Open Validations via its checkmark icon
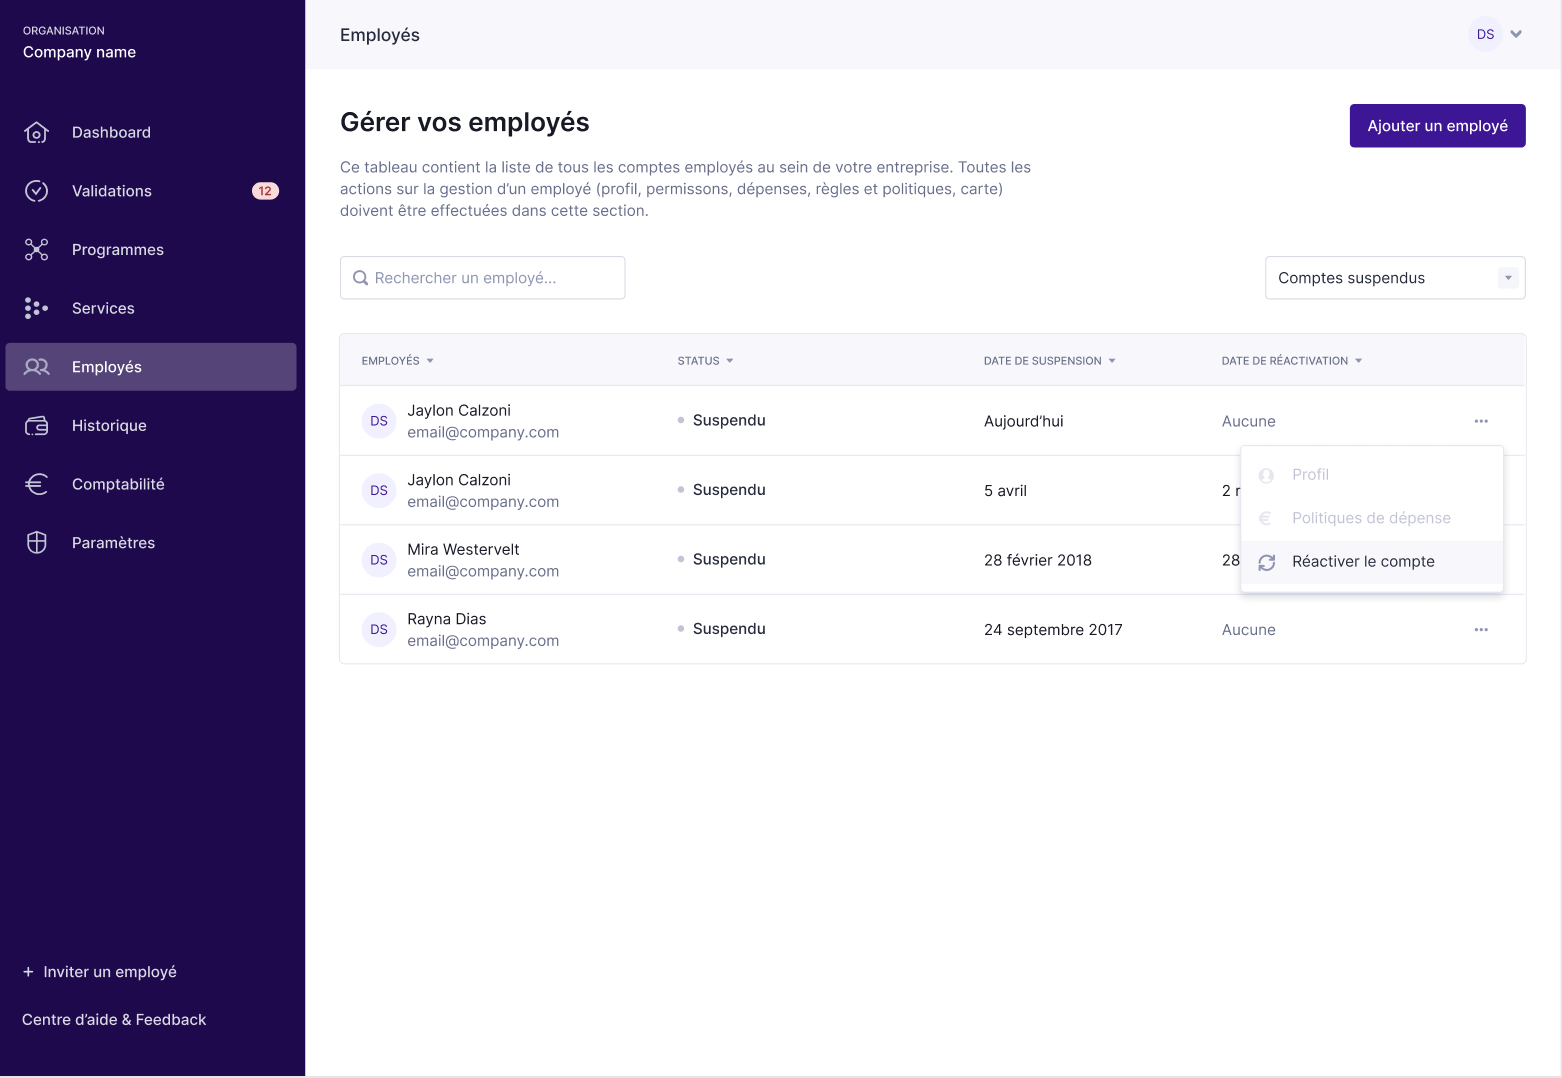The height and width of the screenshot is (1078, 1562). (x=37, y=191)
